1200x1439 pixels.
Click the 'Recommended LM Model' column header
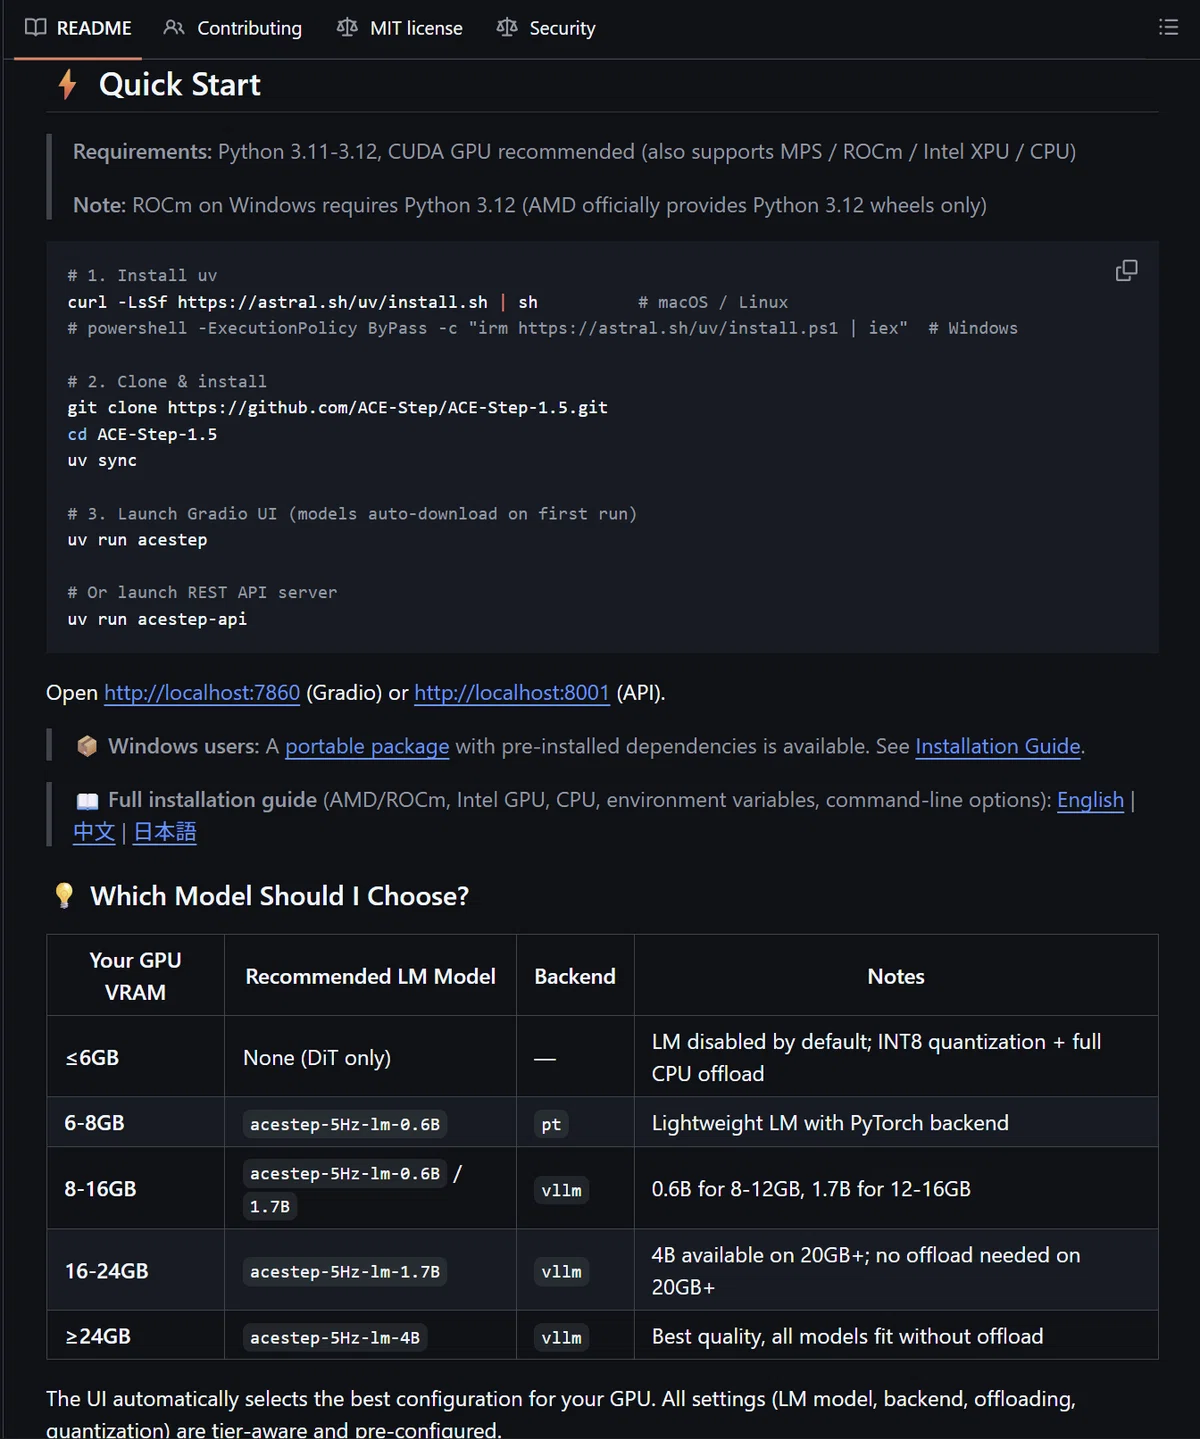point(370,976)
